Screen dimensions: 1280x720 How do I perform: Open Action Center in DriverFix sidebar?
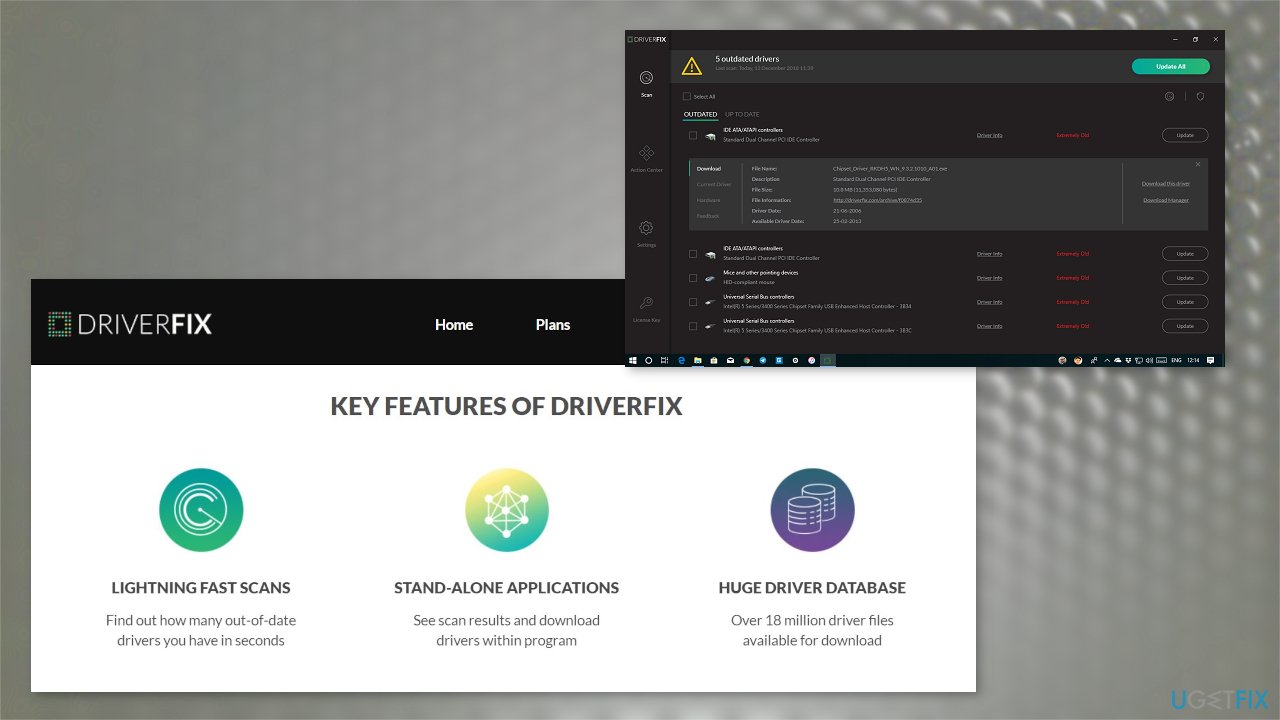pyautogui.click(x=646, y=158)
